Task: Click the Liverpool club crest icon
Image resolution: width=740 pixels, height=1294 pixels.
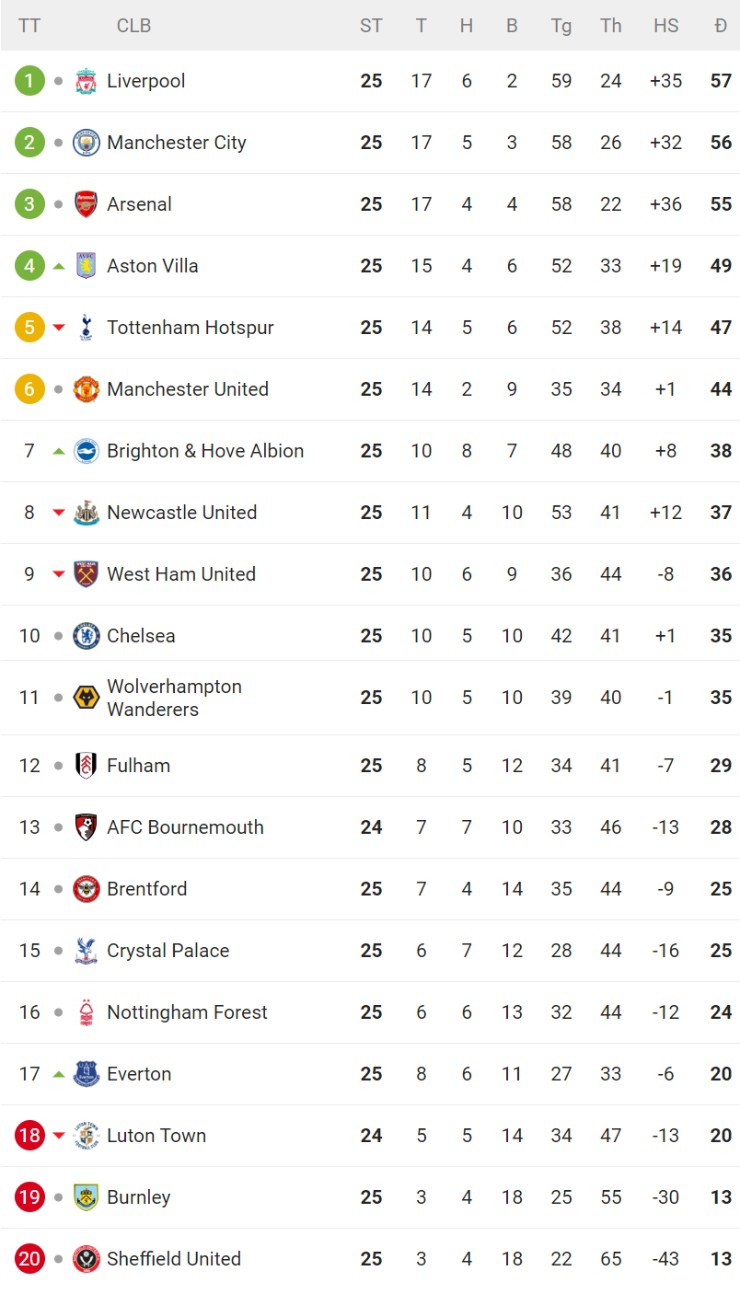Action: click(87, 81)
